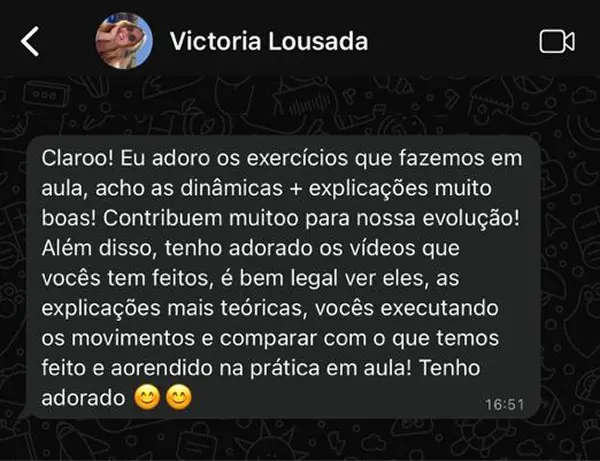Open Victoria Lousada's profile photo
The width and height of the screenshot is (600, 461).
pyautogui.click(x=124, y=41)
